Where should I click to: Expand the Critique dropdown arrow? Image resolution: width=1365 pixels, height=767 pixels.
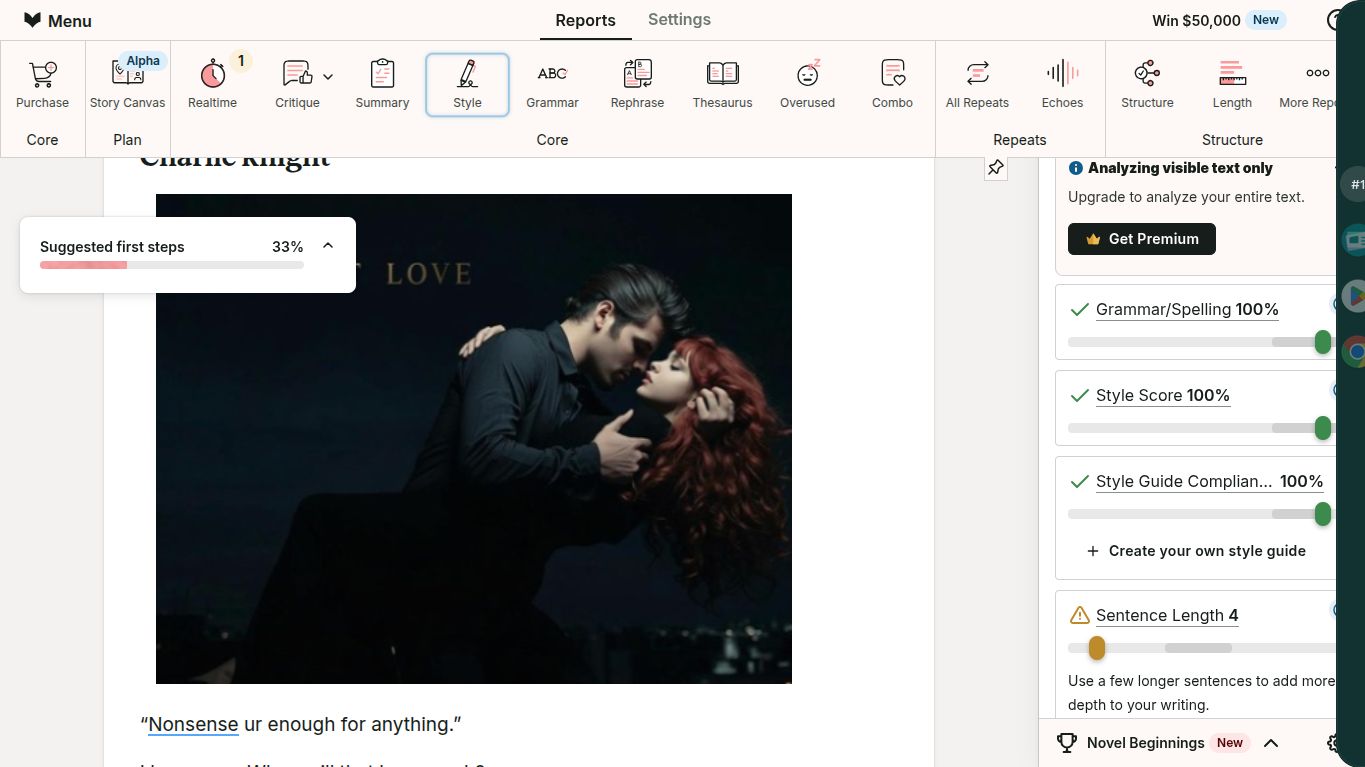coord(328,77)
